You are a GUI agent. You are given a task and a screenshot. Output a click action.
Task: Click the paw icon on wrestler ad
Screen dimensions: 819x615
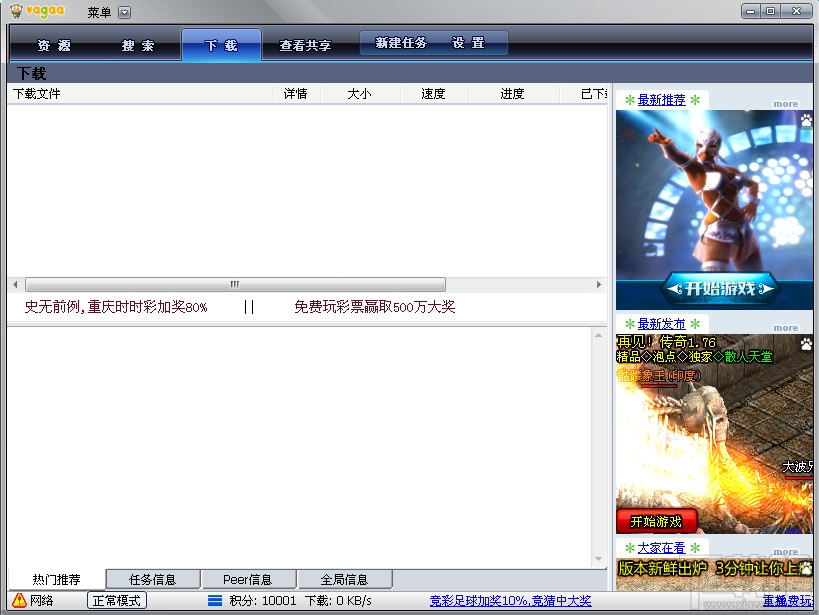point(806,120)
